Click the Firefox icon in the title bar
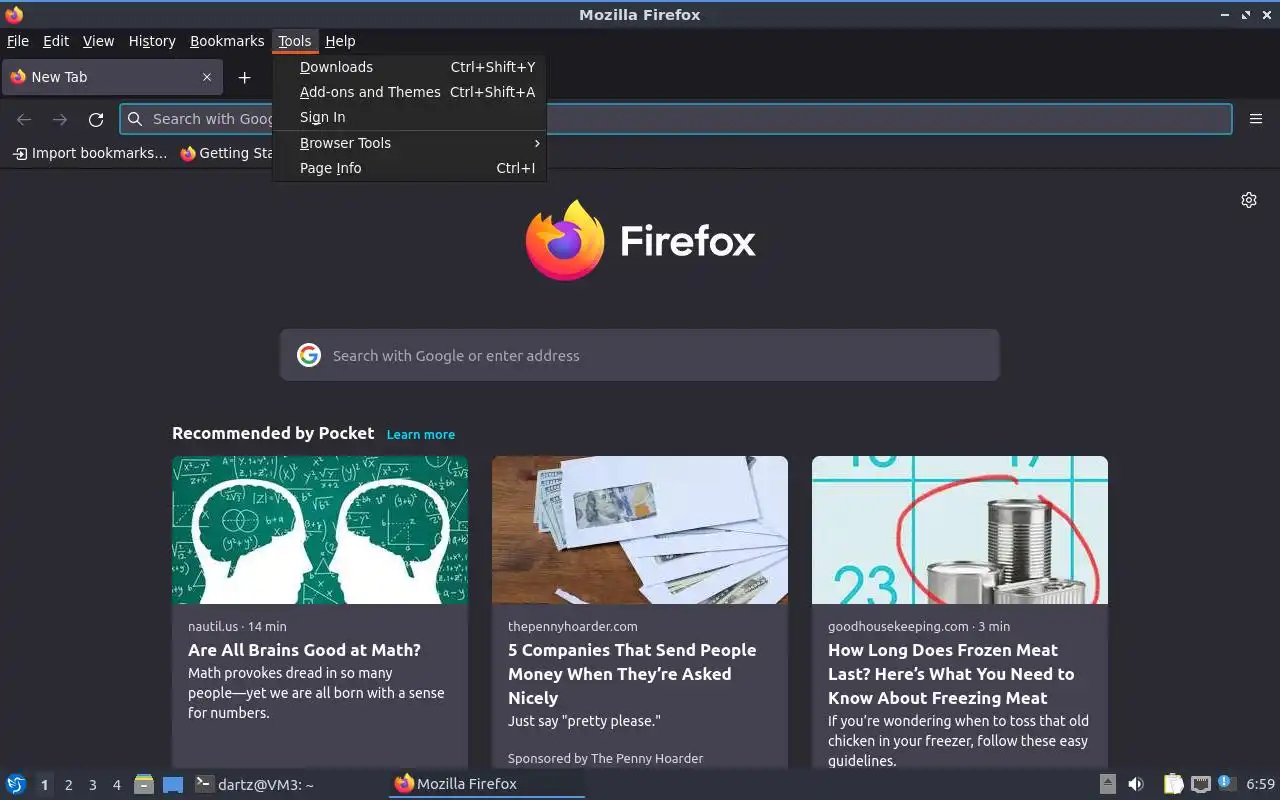1280x800 pixels. pos(14,14)
